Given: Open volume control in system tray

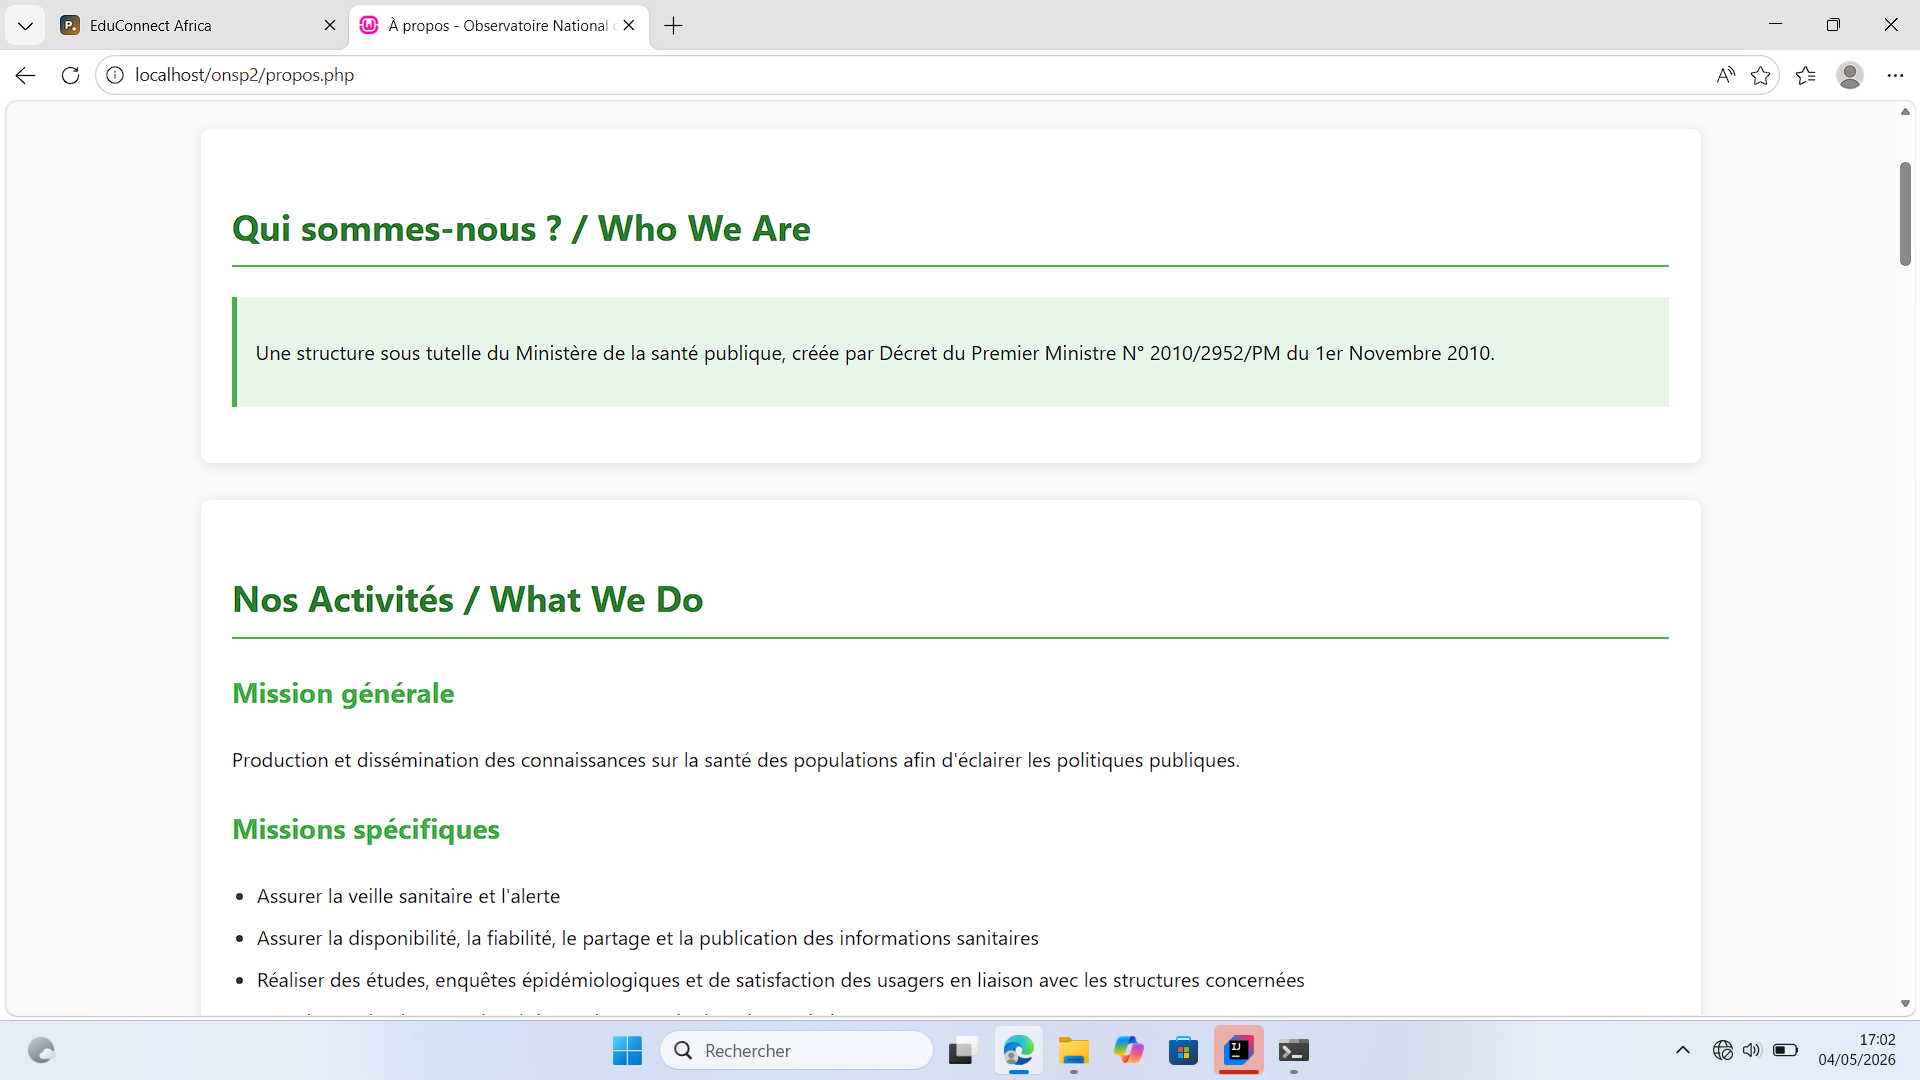Looking at the screenshot, I should point(1751,1050).
